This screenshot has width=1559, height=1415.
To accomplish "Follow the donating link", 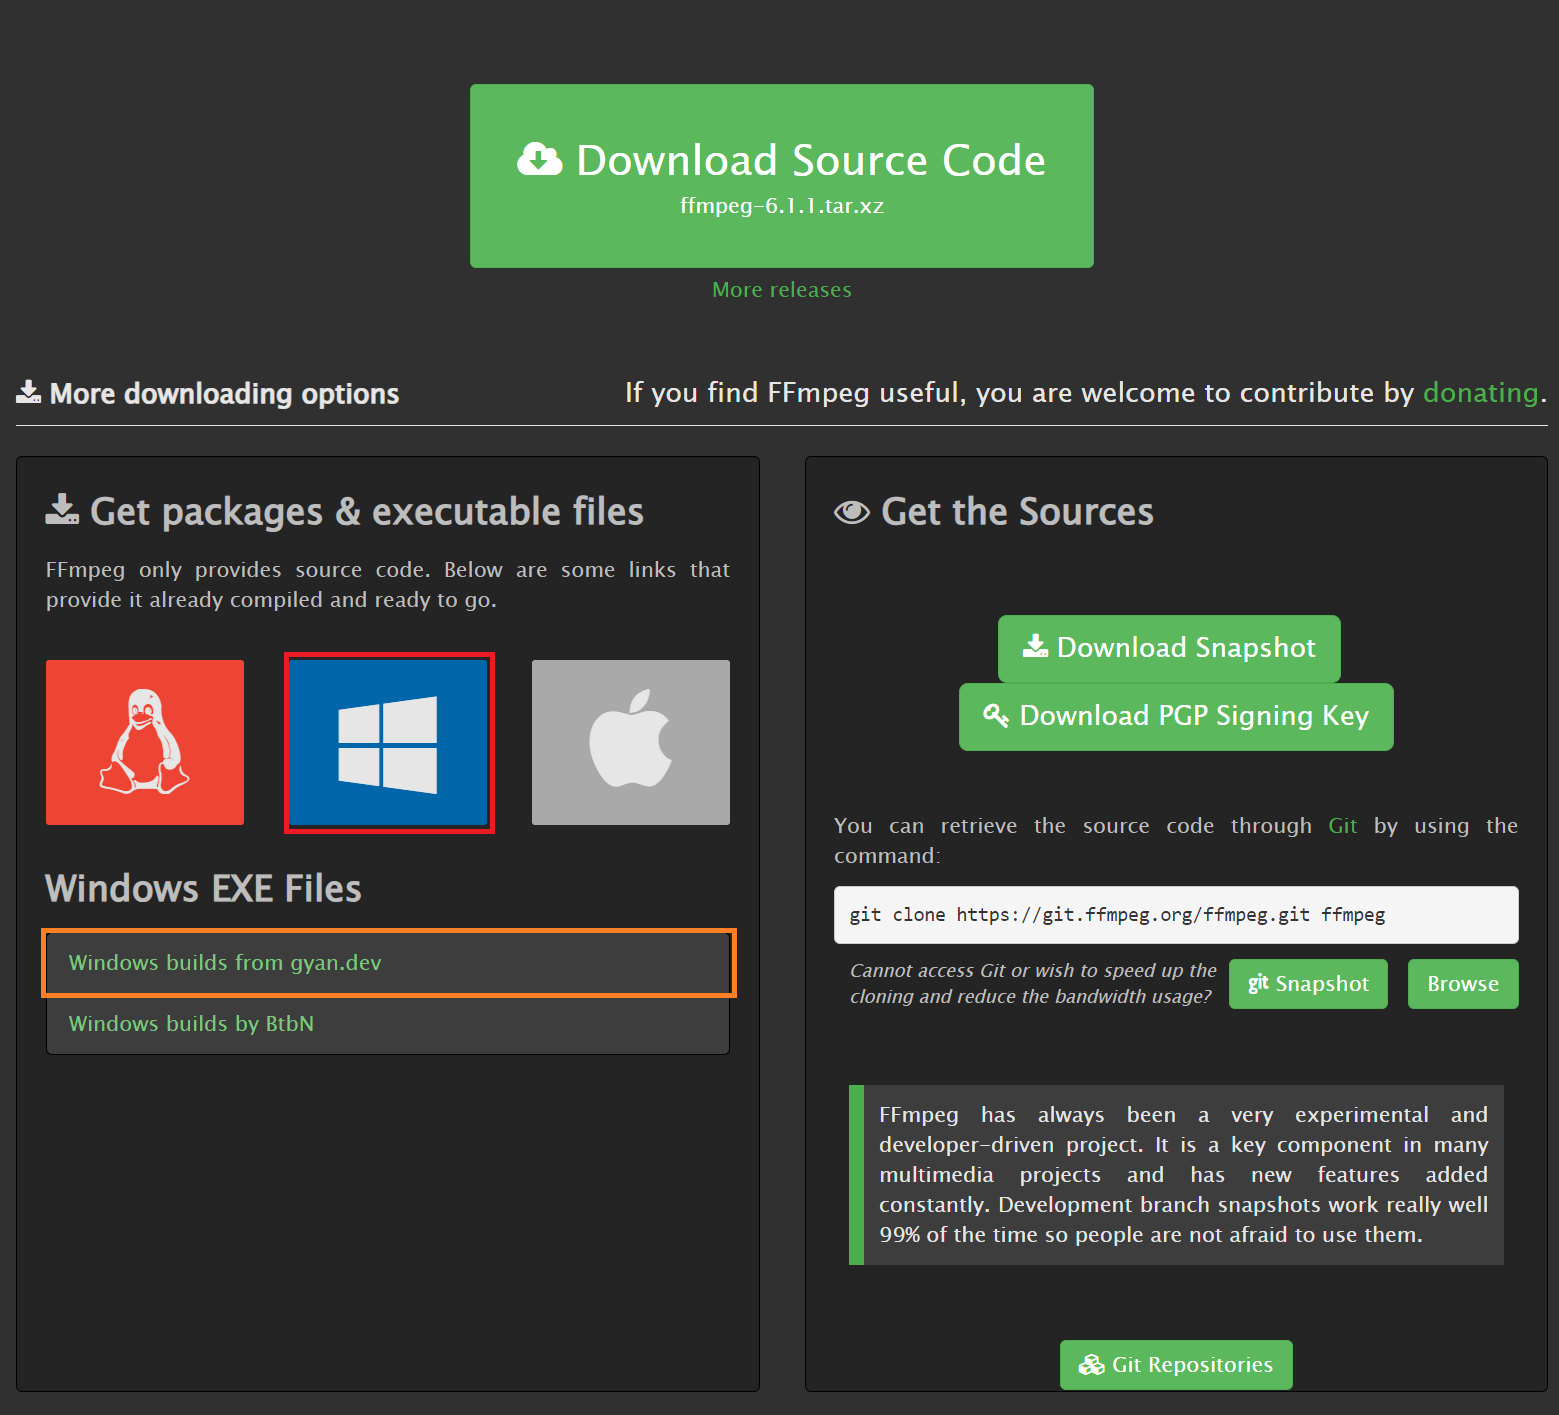I will tap(1480, 393).
